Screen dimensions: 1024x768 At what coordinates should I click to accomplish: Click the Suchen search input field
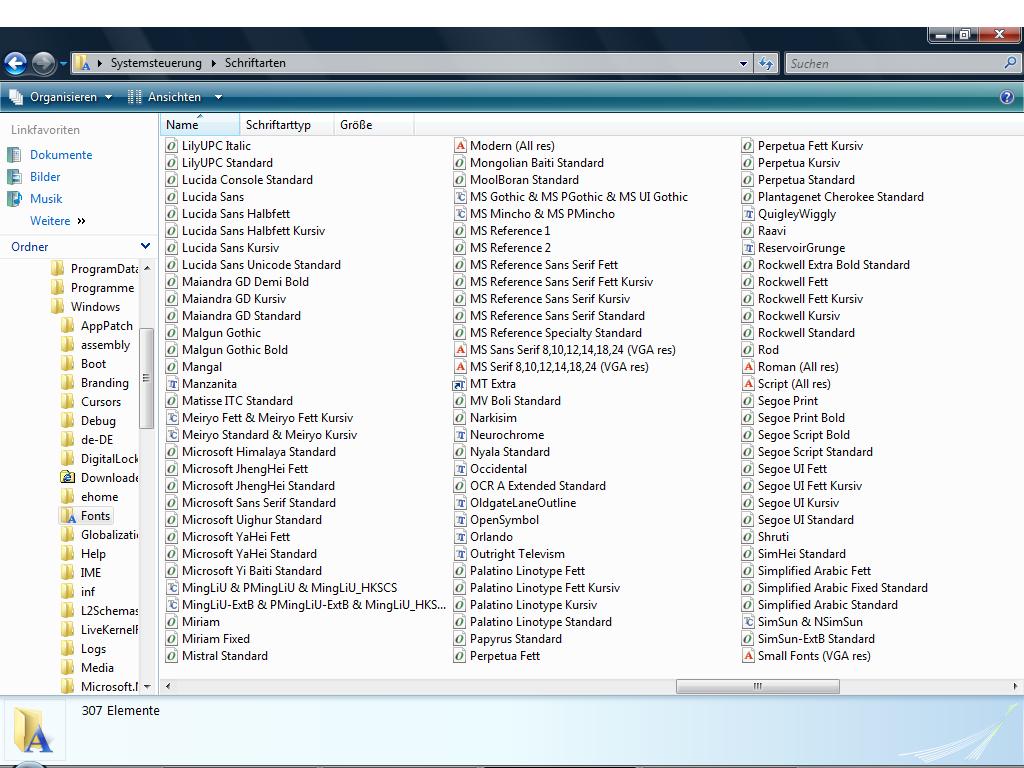point(895,63)
